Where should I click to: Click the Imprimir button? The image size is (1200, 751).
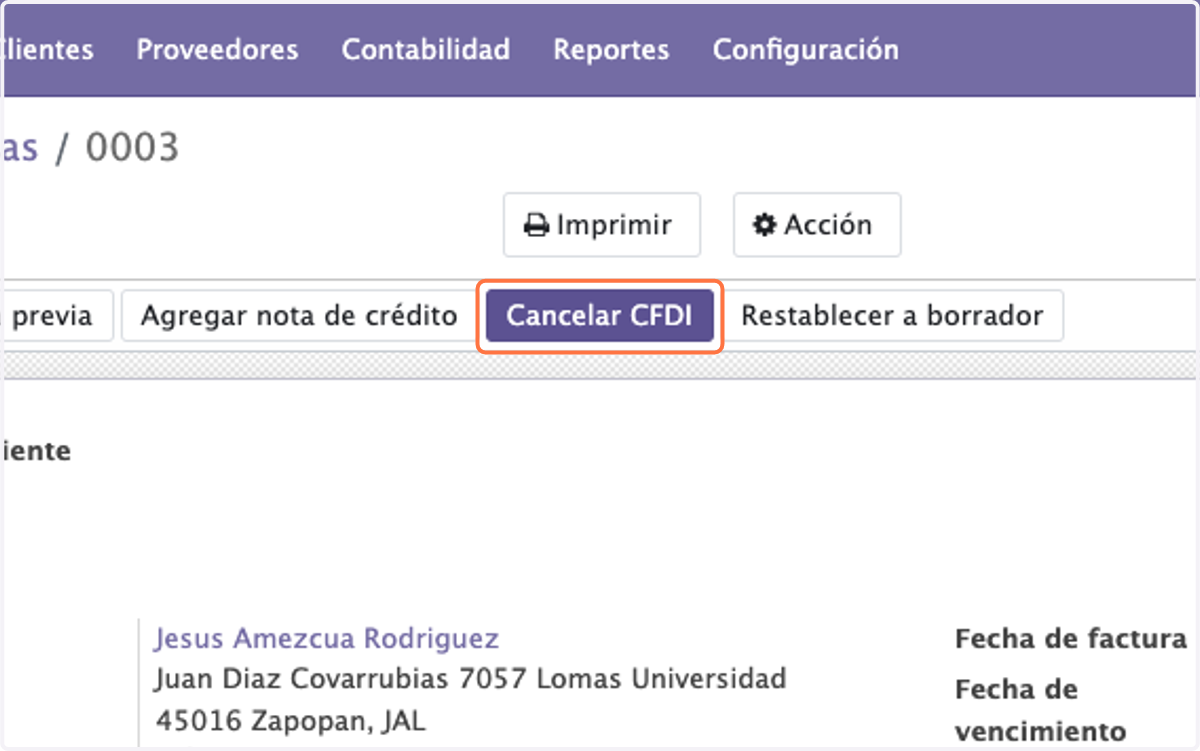601,225
